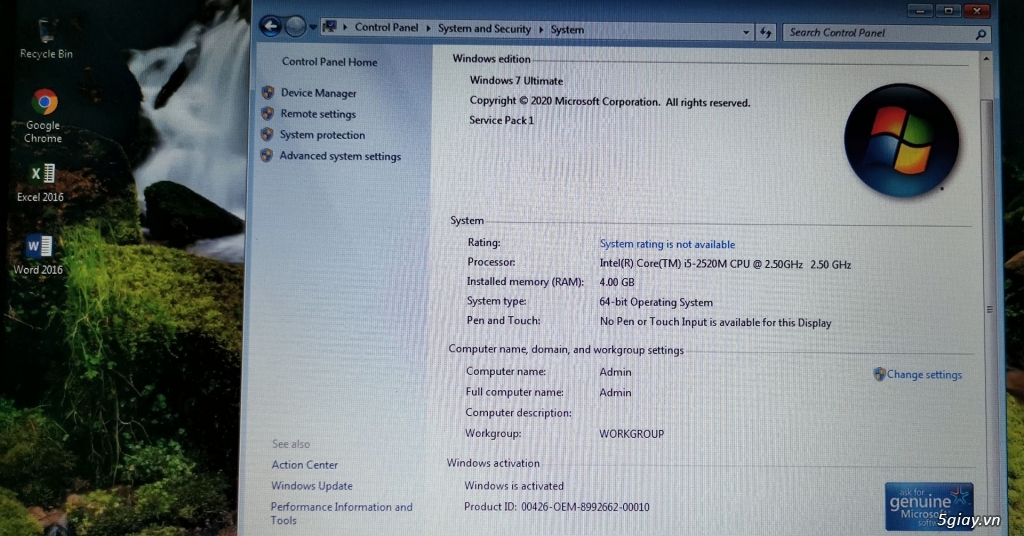The width and height of the screenshot is (1024, 536).
Task: Open recent pages dropdown beside the navigation arrows
Action: pyautogui.click(x=313, y=27)
